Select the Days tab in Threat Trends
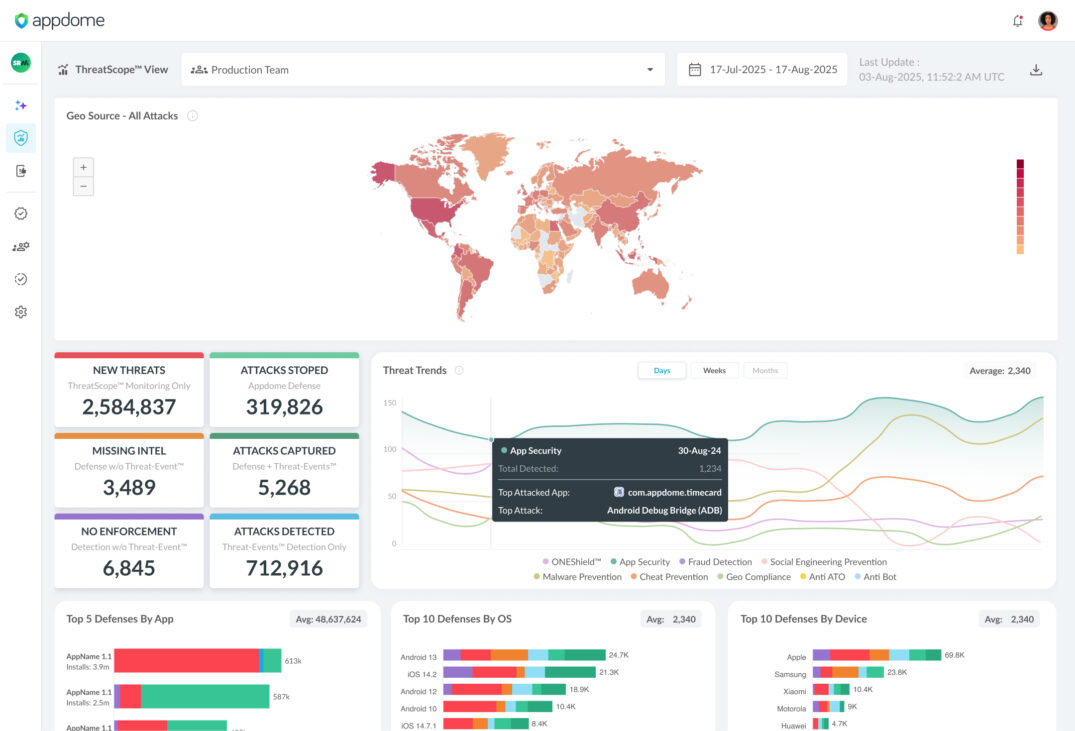Image resolution: width=1075 pixels, height=731 pixels. pos(662,371)
